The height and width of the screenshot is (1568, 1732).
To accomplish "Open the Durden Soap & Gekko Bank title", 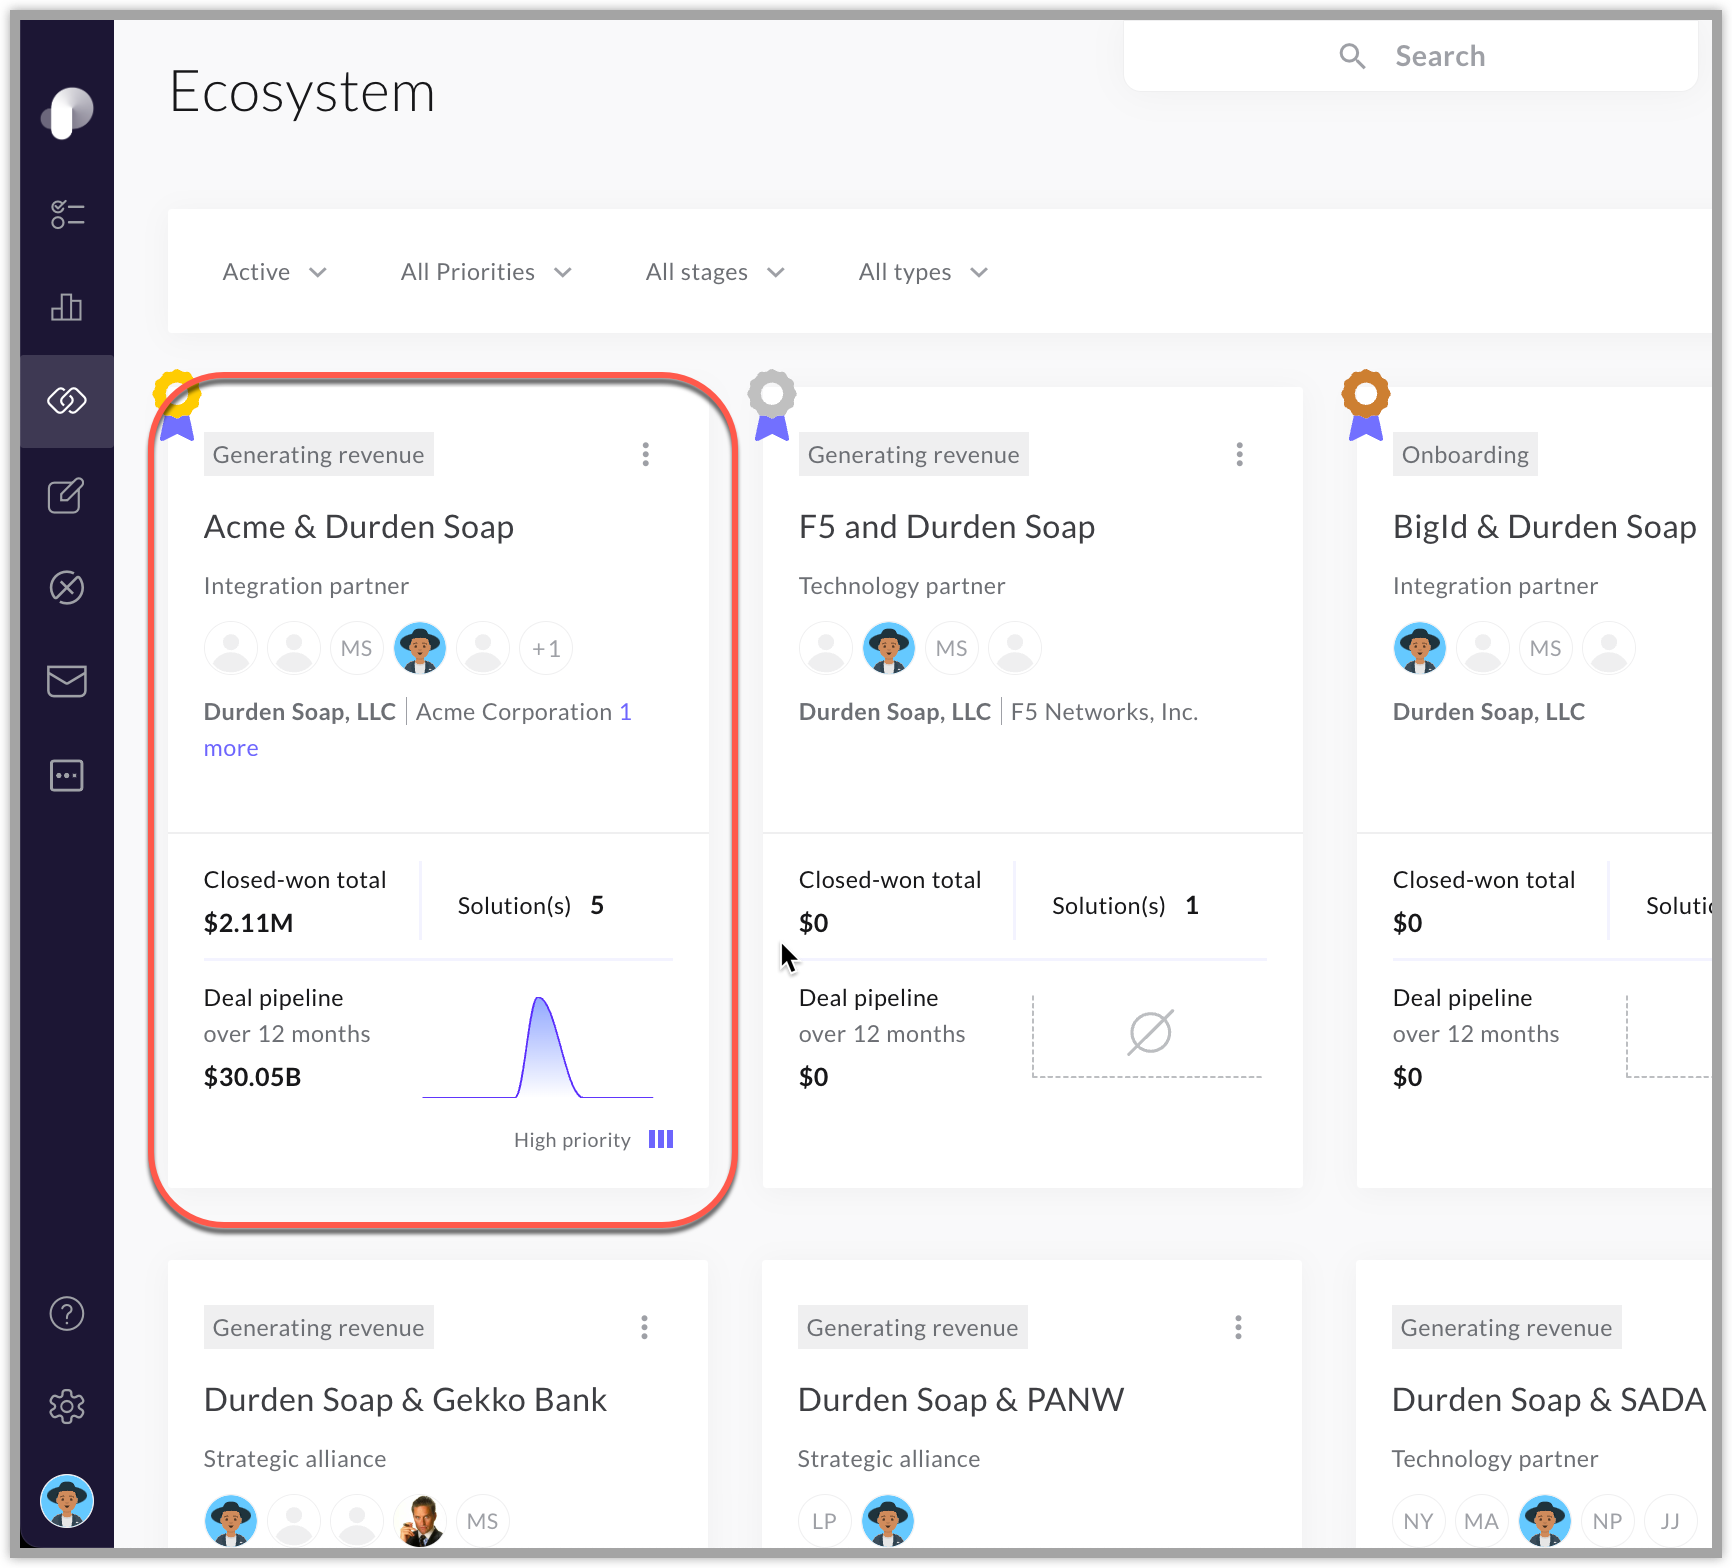I will (405, 1400).
